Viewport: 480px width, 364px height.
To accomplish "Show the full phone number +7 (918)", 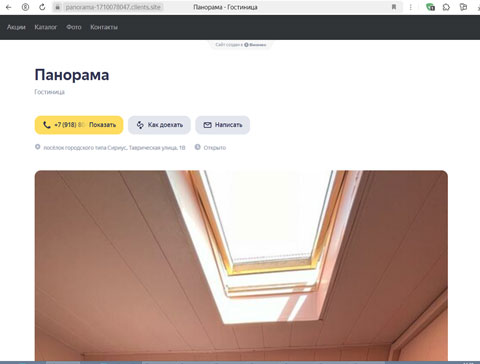I will point(79,125).
